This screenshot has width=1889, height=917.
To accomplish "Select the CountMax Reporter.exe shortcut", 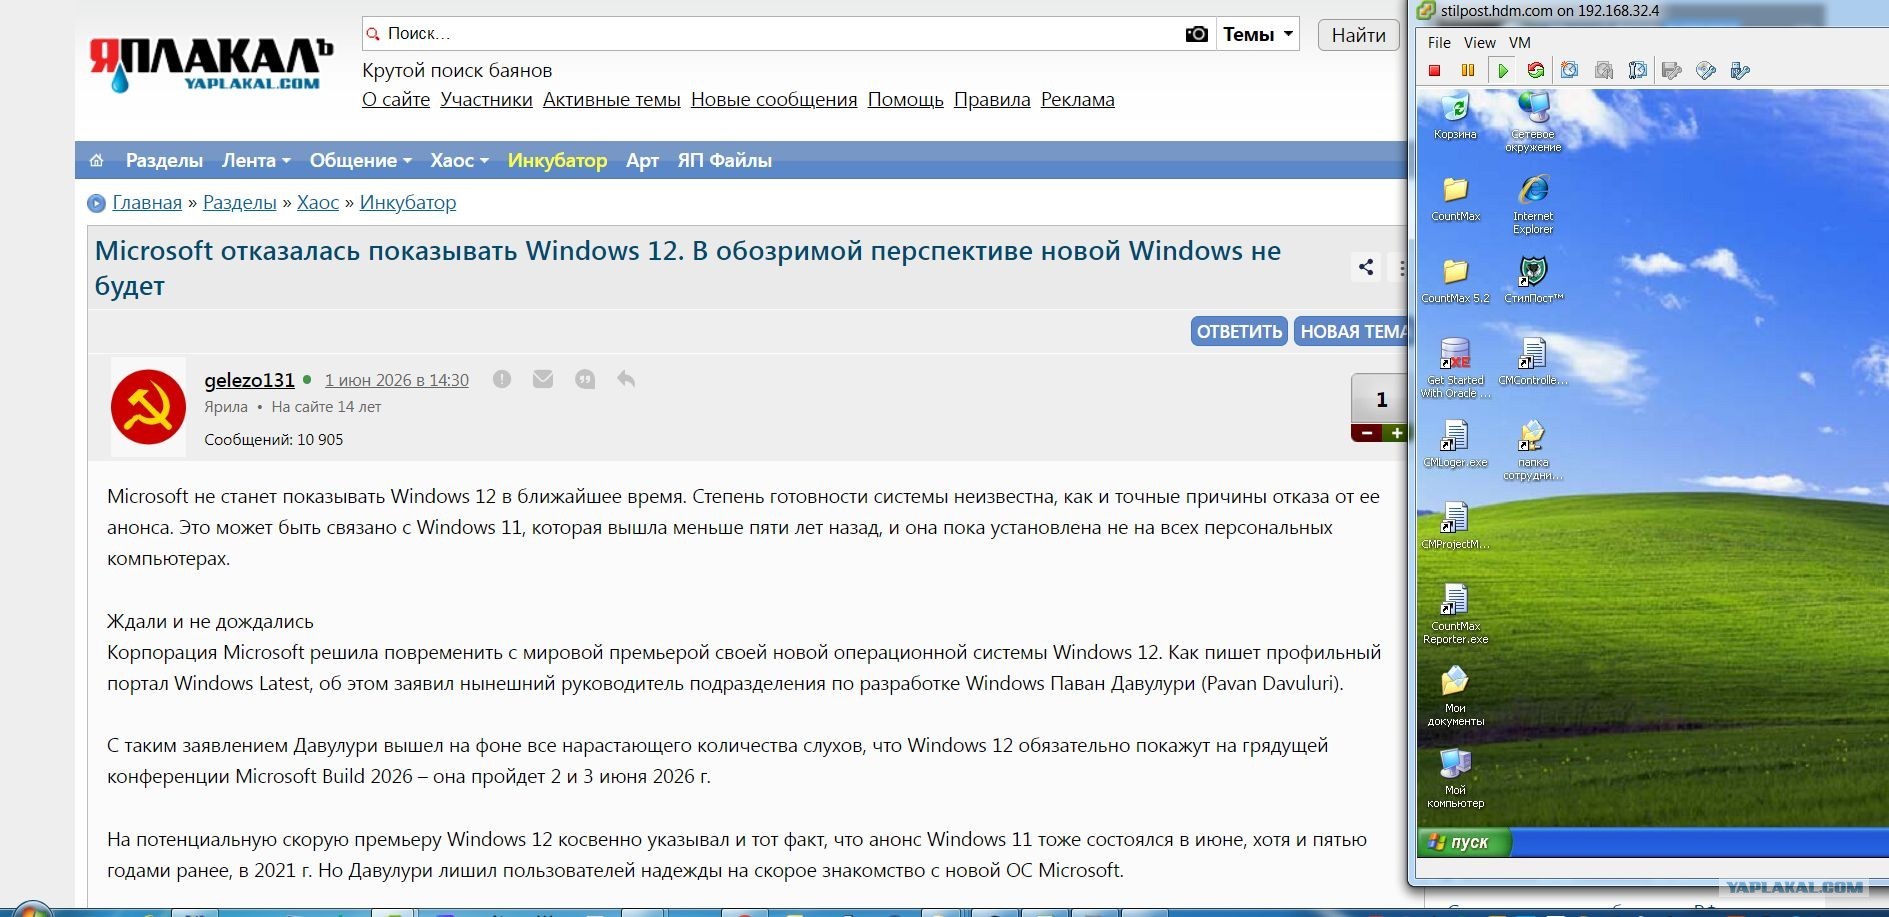I will (1455, 614).
